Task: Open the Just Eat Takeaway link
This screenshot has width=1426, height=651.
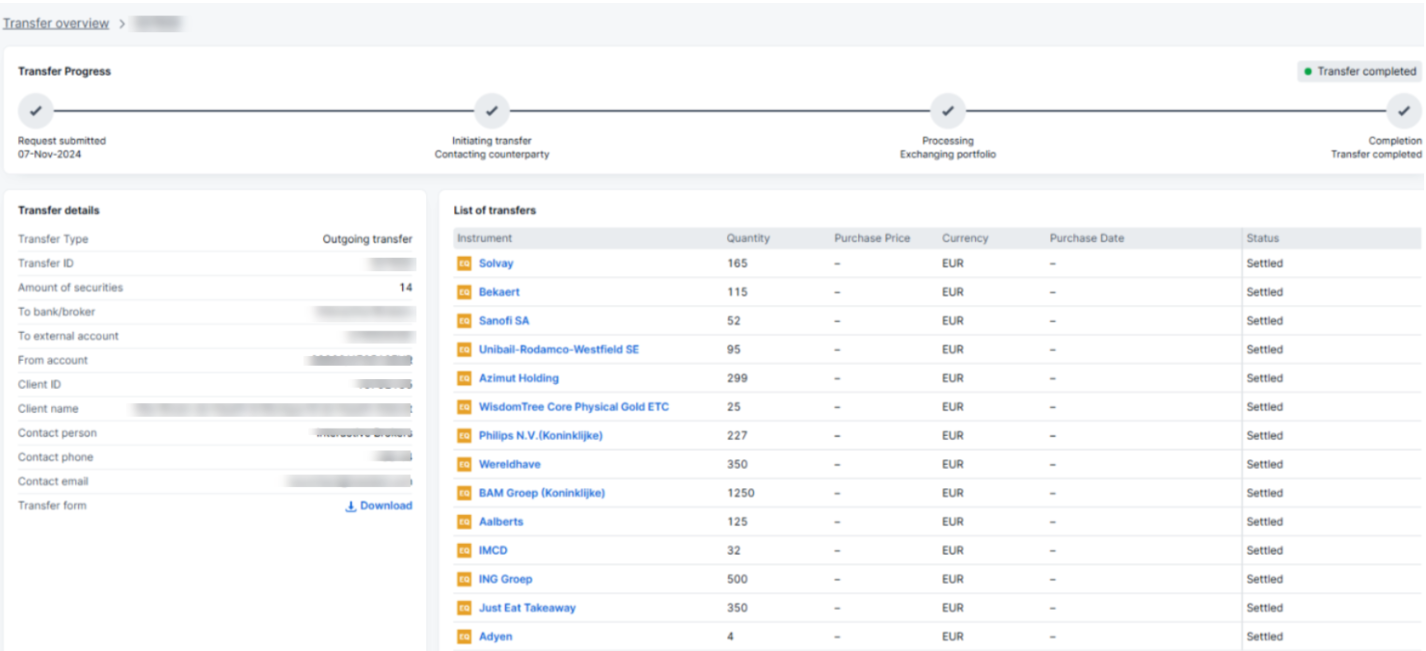Action: [527, 608]
